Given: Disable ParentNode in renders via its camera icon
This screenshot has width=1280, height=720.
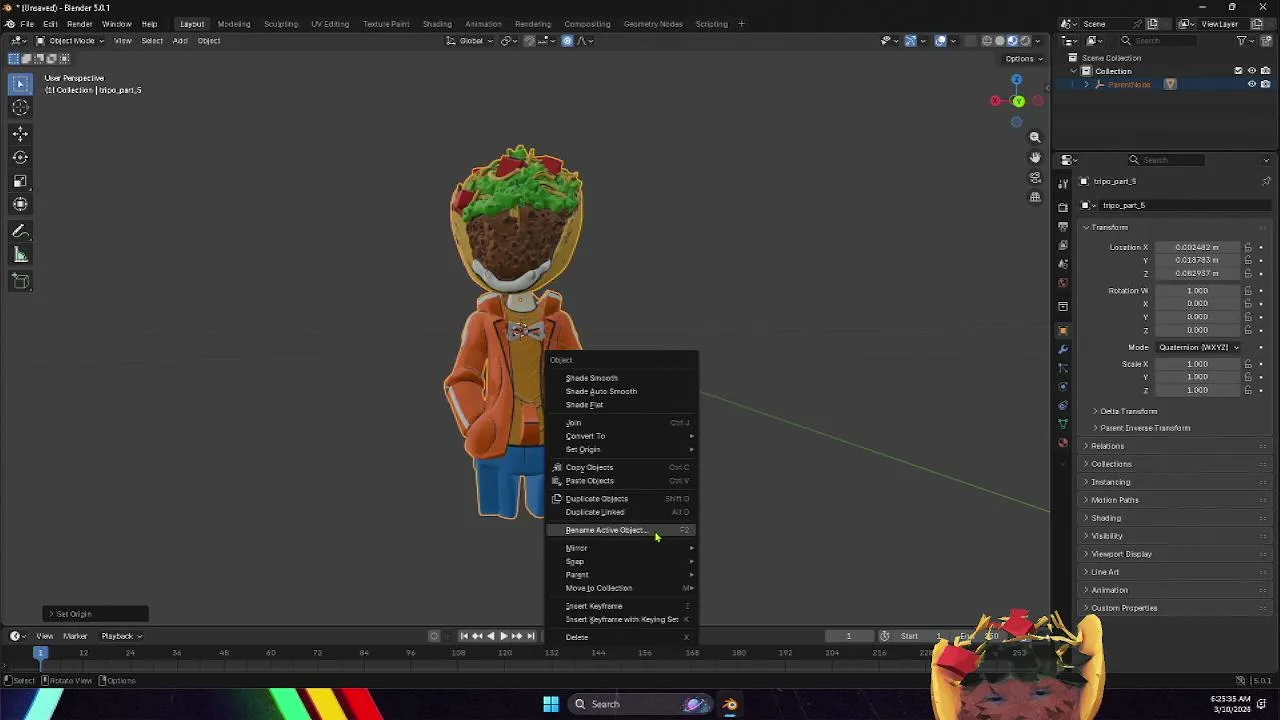Looking at the screenshot, I should coord(1264,84).
